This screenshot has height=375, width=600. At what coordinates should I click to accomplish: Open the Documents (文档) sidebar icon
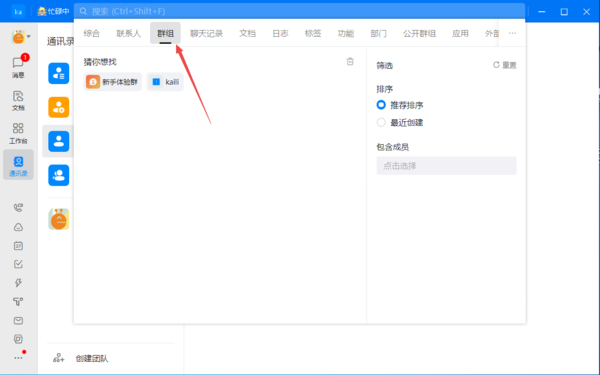click(18, 101)
